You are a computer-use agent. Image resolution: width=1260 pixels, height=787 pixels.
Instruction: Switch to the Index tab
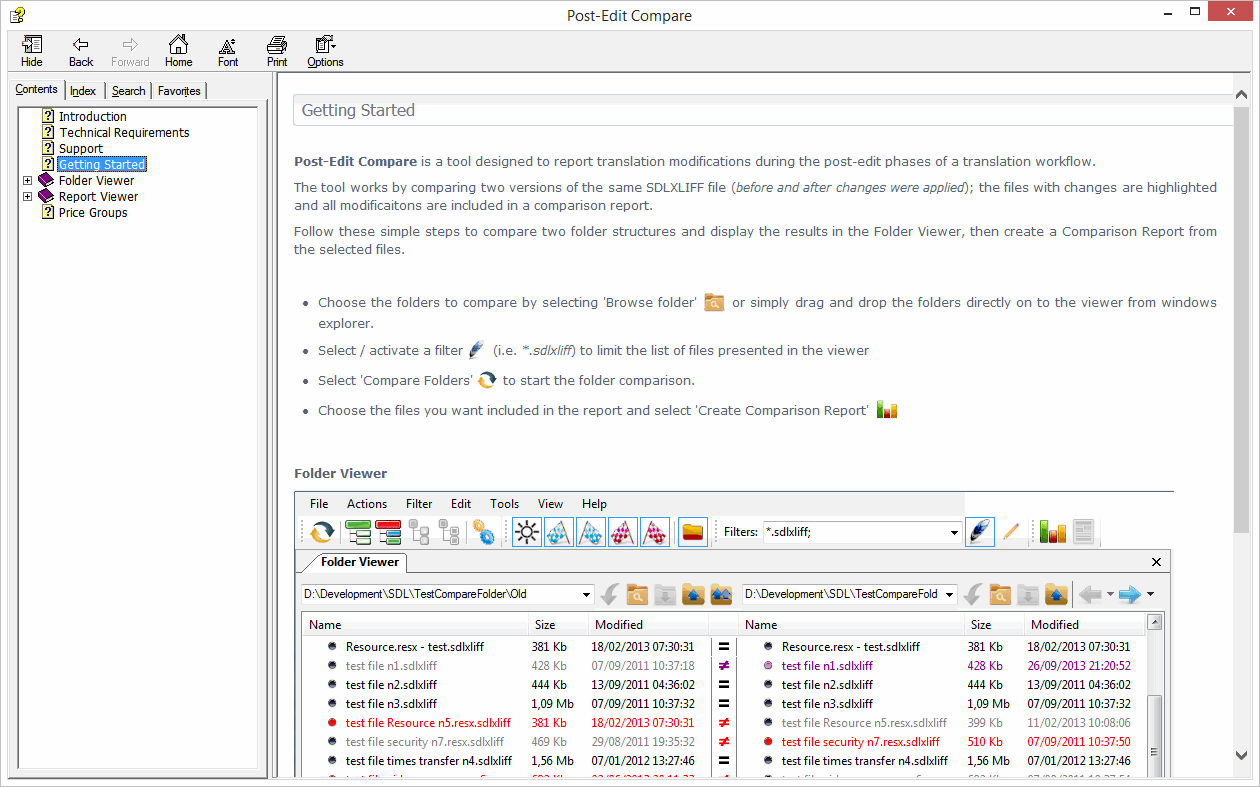coord(83,91)
